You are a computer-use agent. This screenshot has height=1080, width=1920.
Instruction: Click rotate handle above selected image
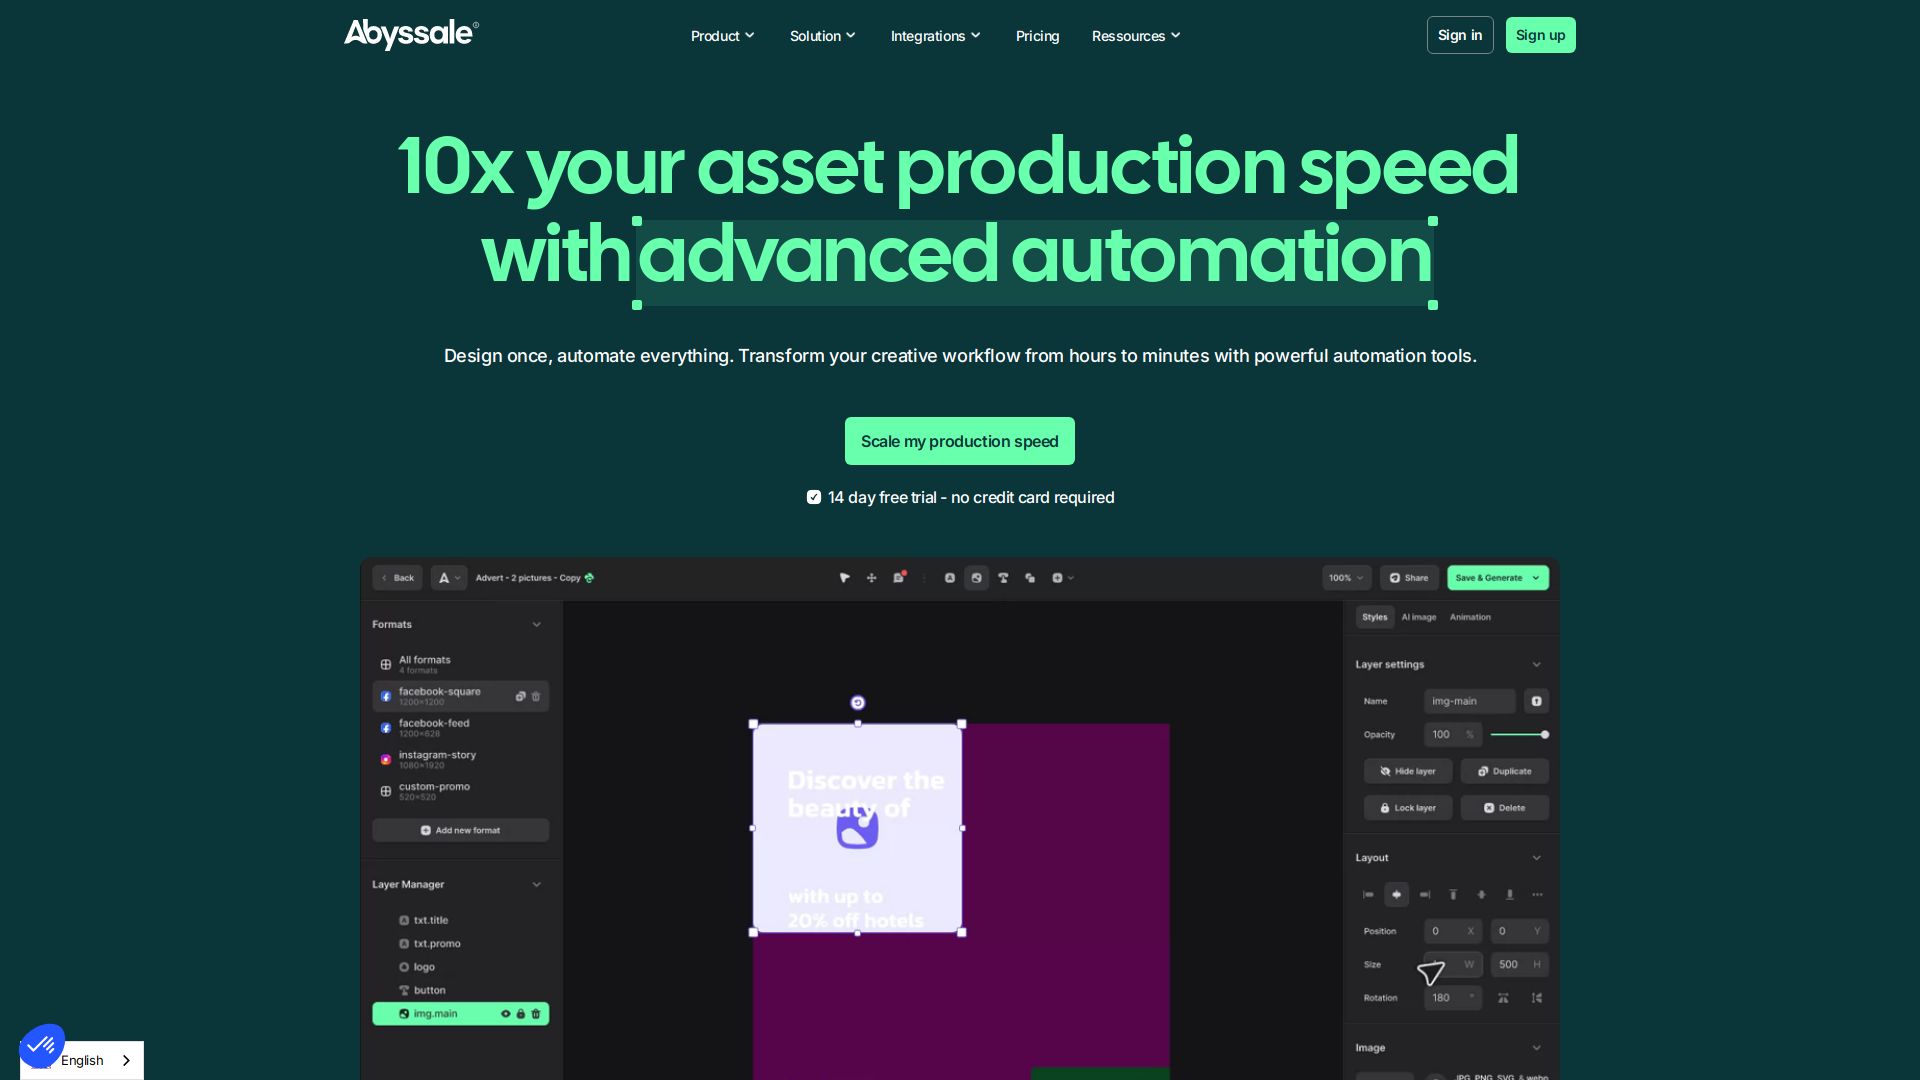click(x=858, y=703)
